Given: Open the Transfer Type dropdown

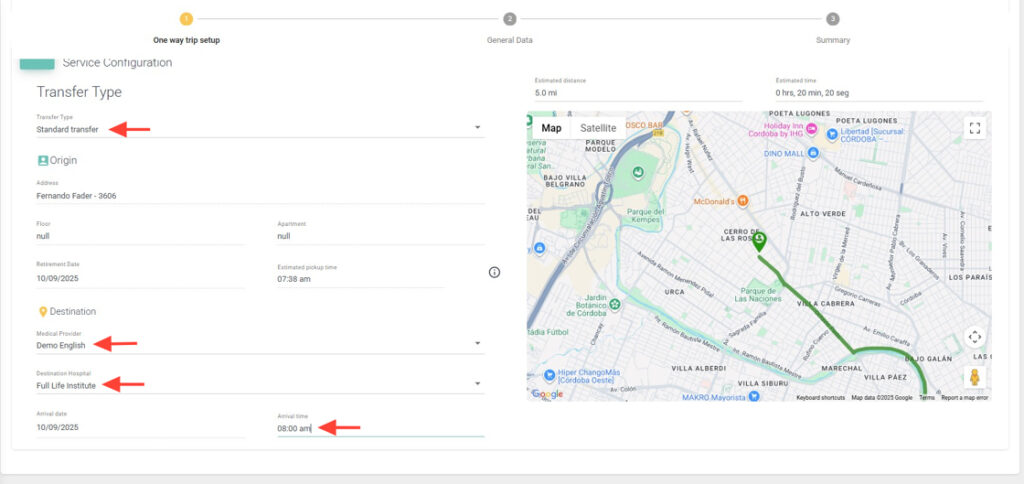Looking at the screenshot, I should (477, 128).
